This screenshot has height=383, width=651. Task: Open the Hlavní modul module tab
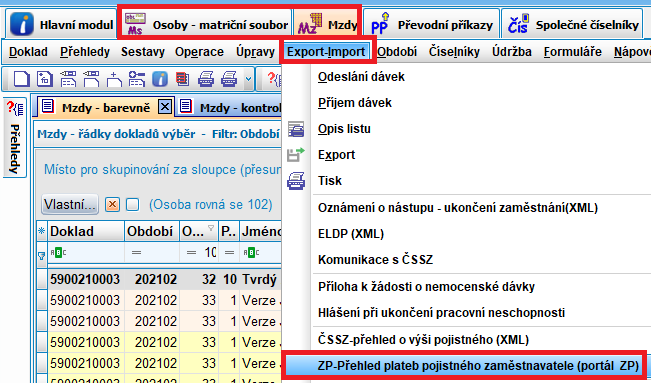pos(61,25)
